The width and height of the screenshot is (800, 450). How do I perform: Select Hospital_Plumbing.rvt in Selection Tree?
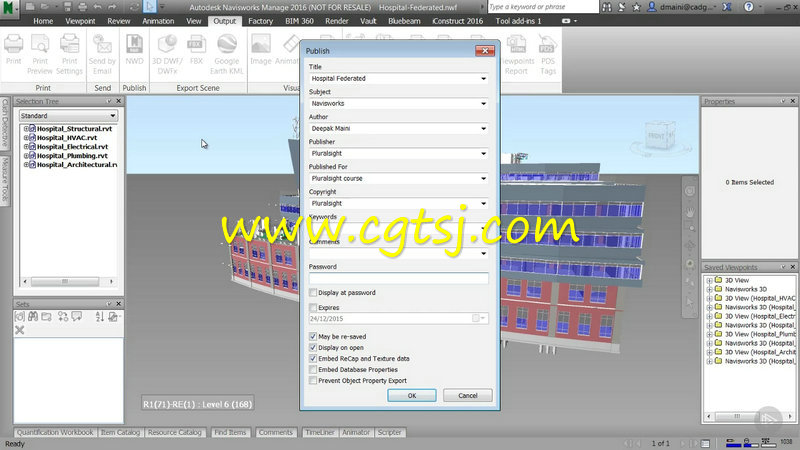[72, 156]
